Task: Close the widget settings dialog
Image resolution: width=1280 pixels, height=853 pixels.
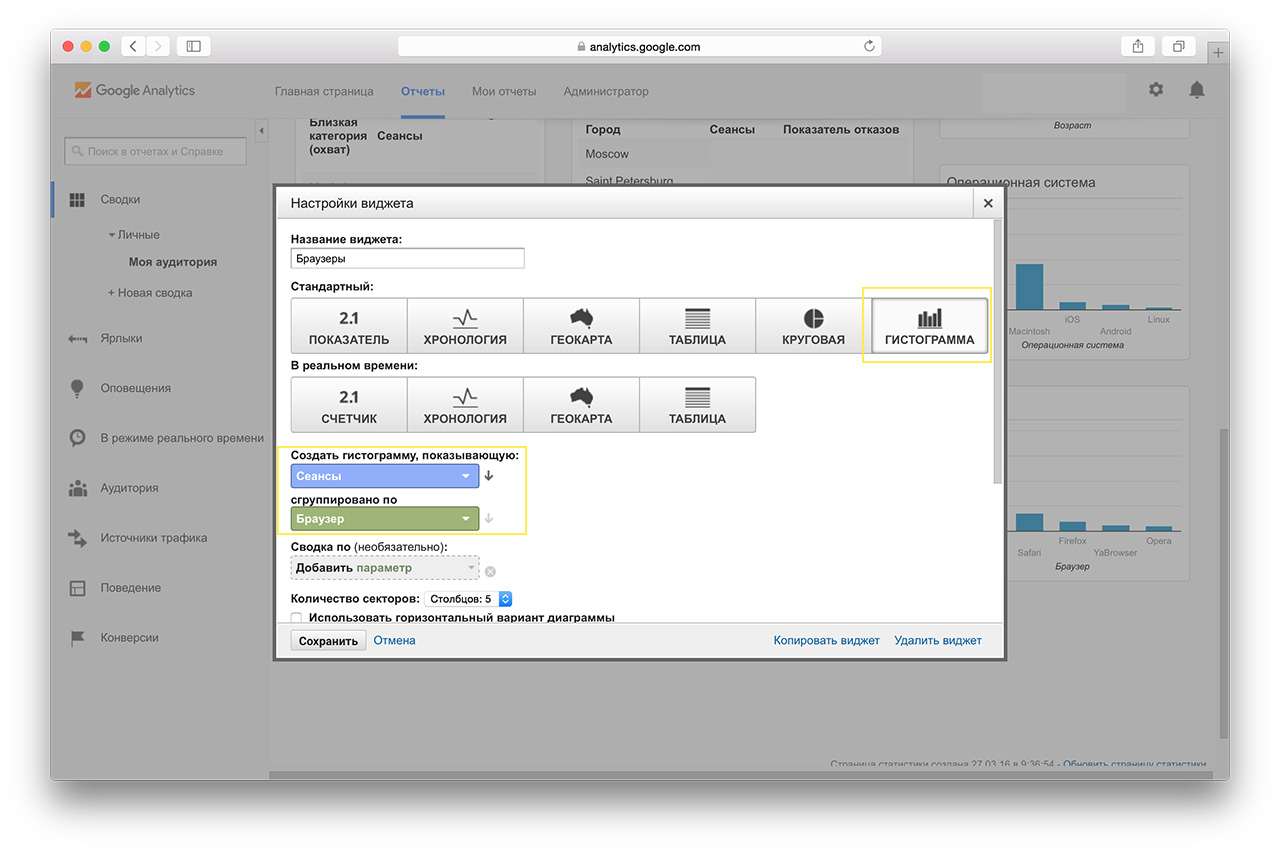Action: click(988, 203)
